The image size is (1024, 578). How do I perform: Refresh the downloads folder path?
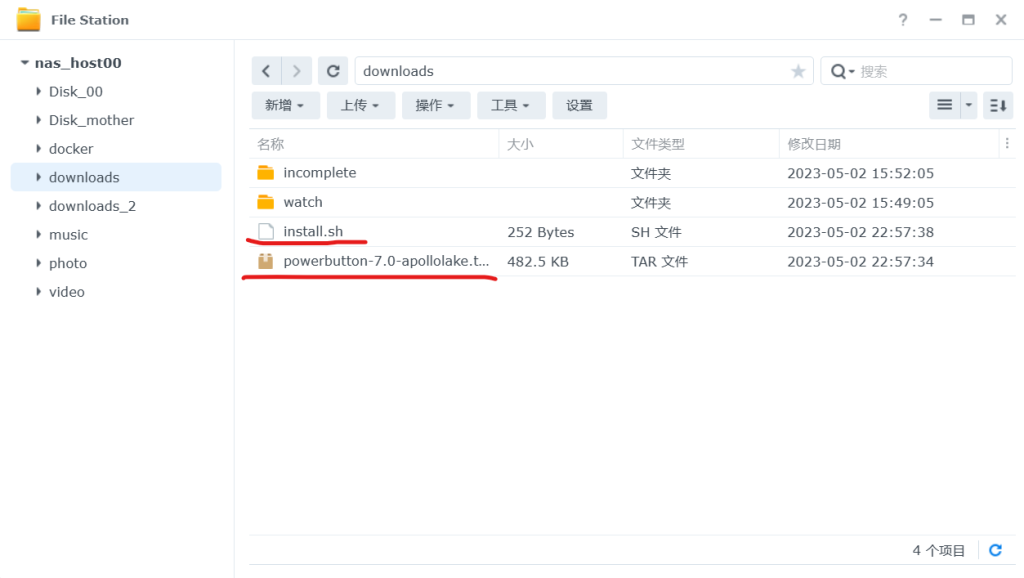click(x=333, y=71)
